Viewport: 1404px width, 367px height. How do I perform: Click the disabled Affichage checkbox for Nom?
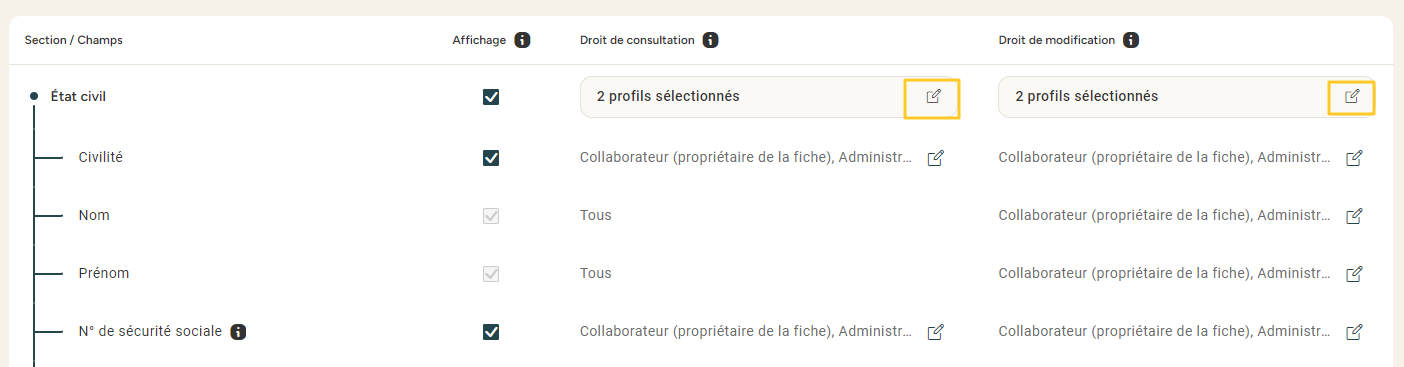(x=491, y=216)
